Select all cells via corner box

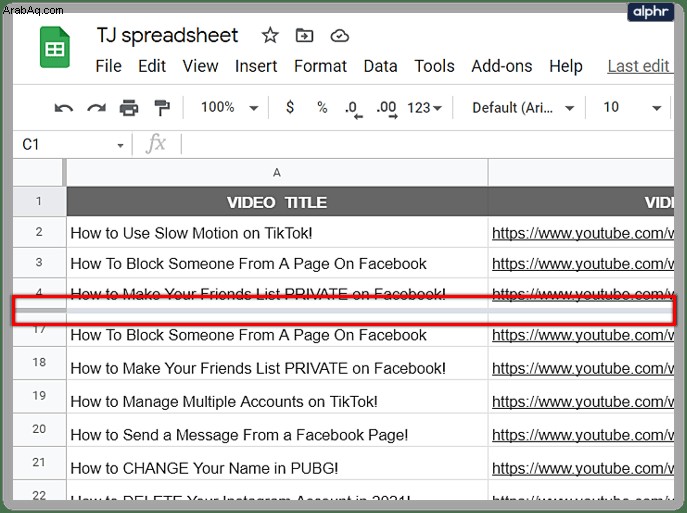click(39, 173)
